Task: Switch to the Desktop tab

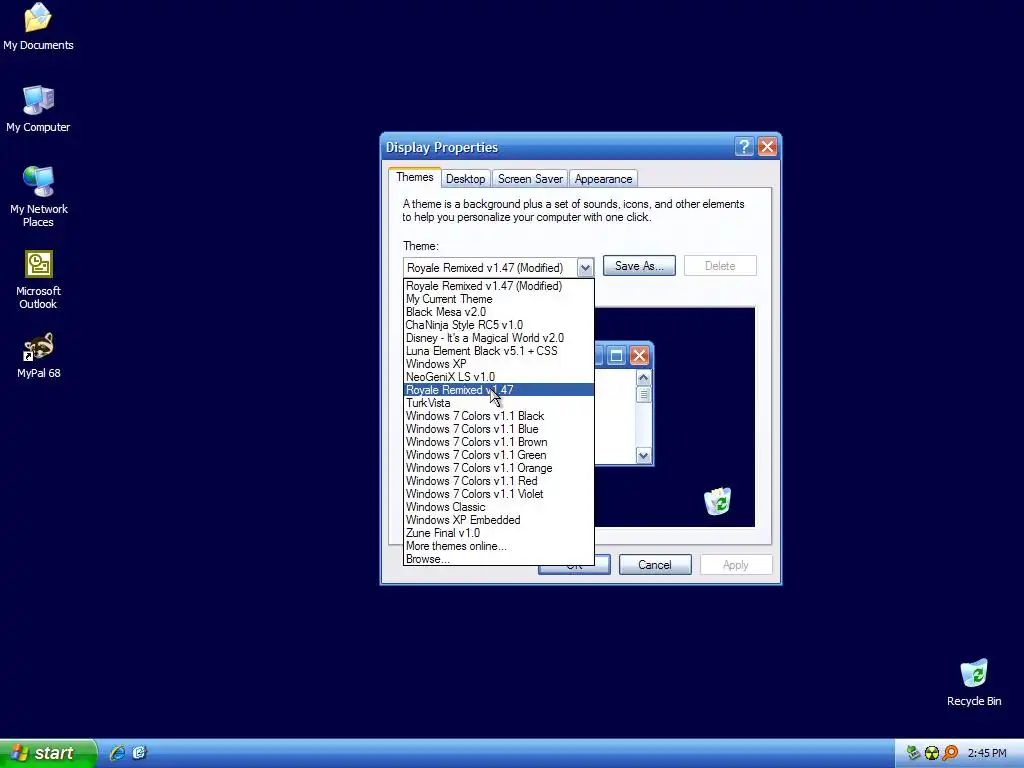Action: pos(466,179)
